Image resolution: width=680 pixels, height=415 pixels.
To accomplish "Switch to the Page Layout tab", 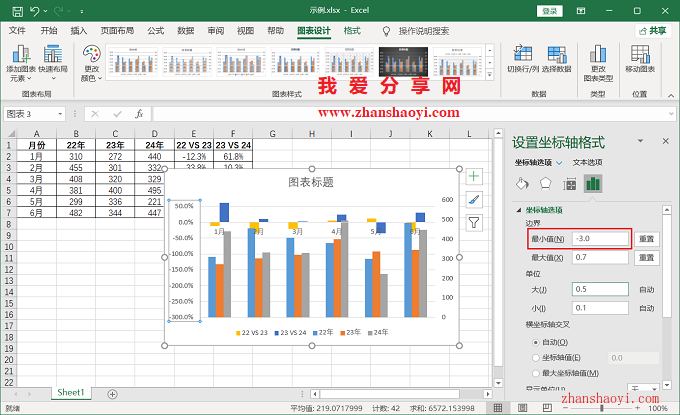I will click(117, 31).
